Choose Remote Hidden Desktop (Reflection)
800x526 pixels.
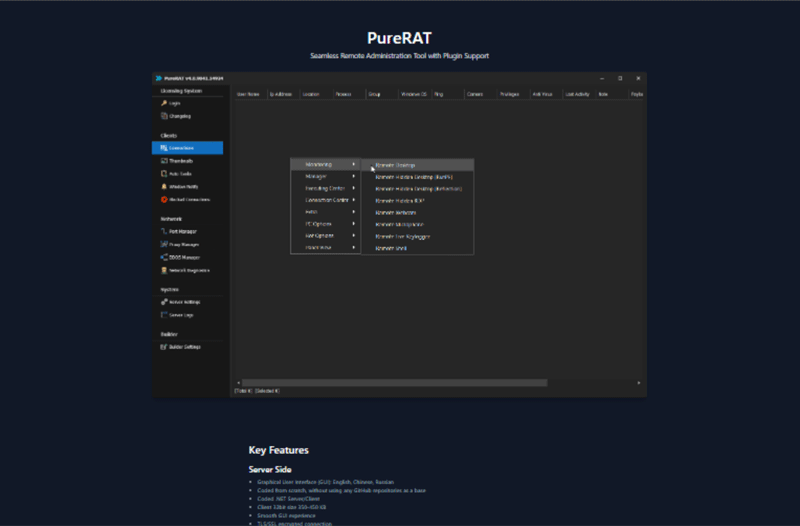[417, 189]
